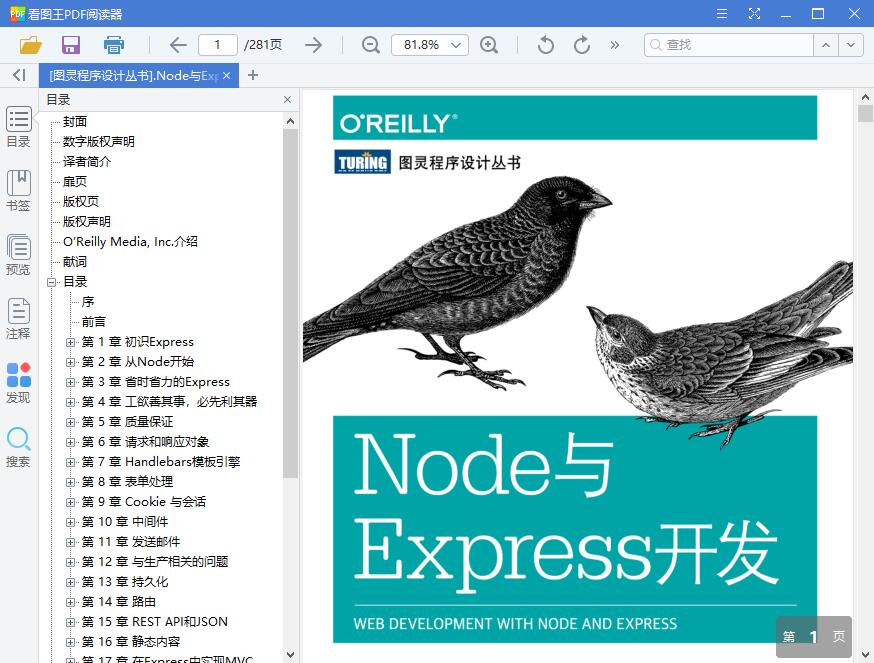This screenshot has width=874, height=663.
Task: Jump to 数字版权声明 in outline
Action: click(99, 142)
